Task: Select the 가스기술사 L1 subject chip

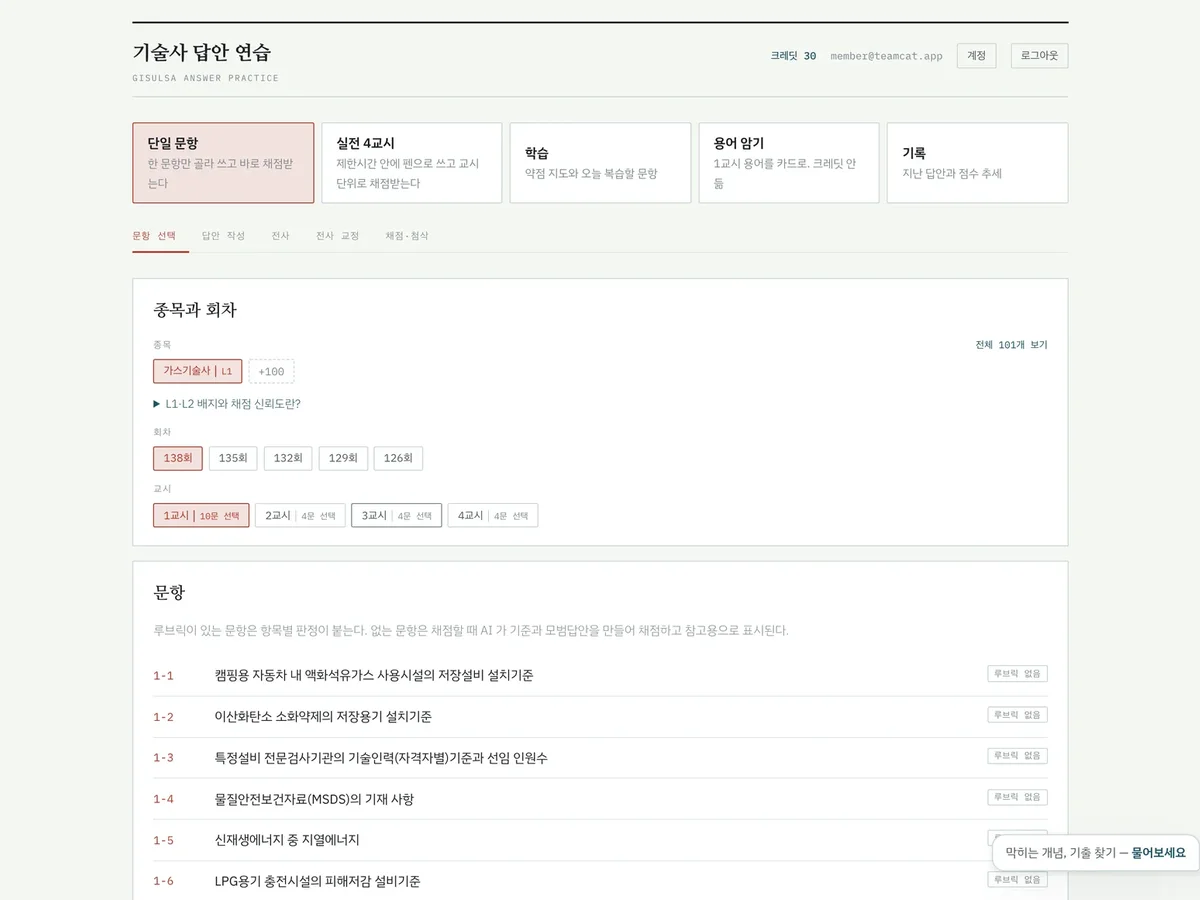Action: 197,371
